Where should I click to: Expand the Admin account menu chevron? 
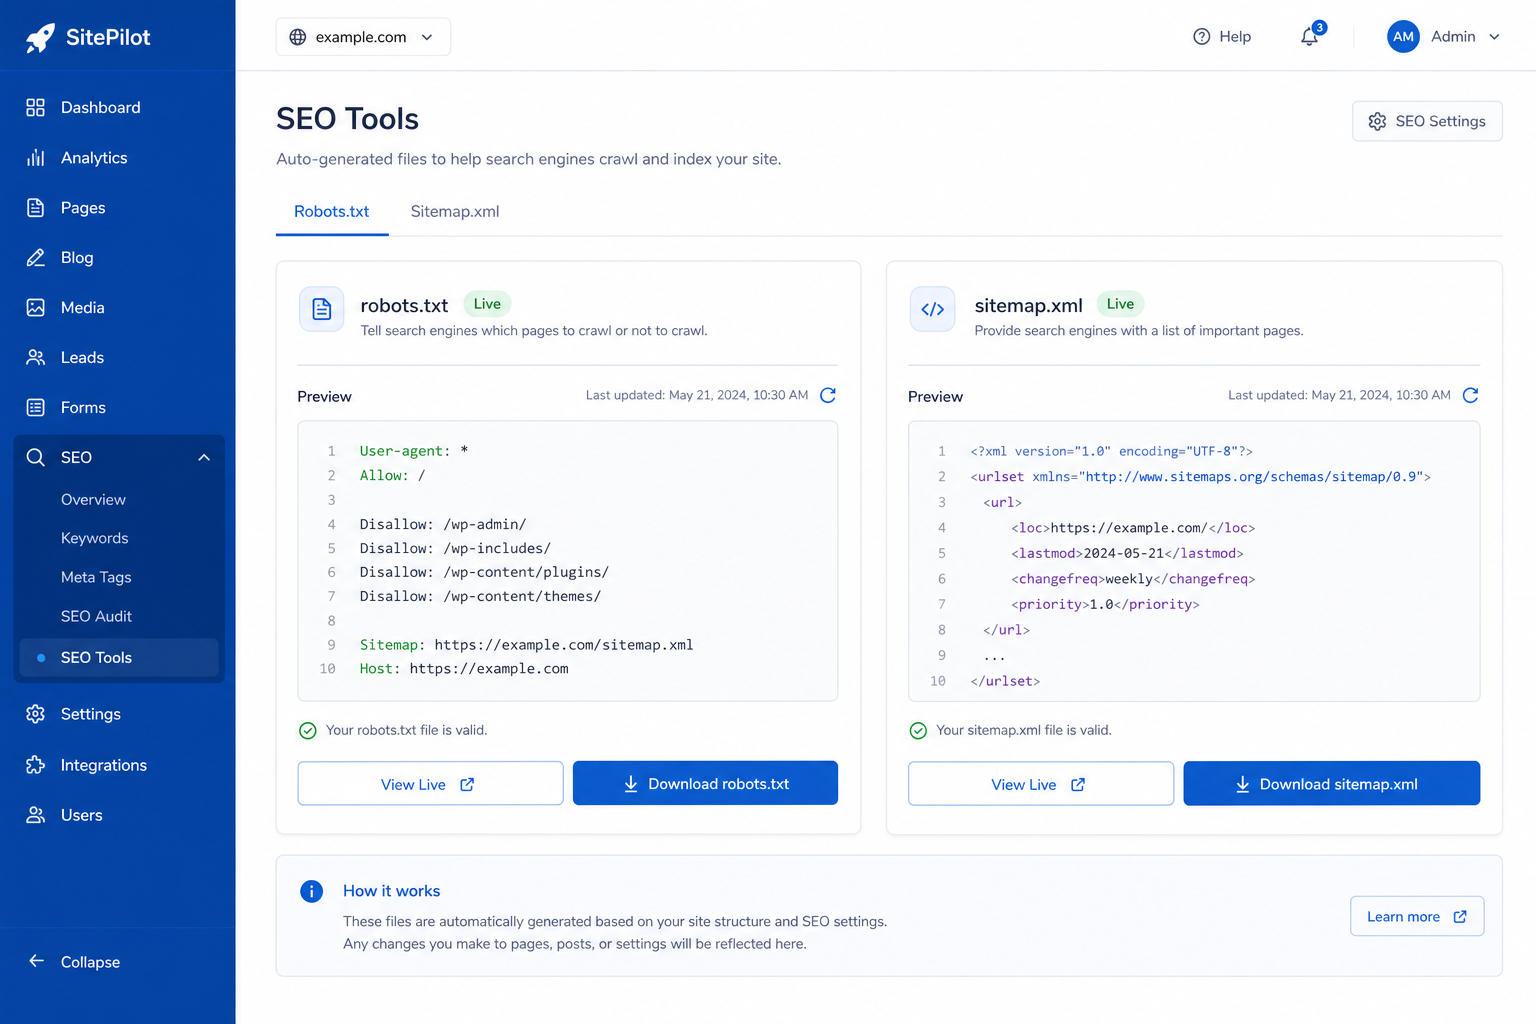click(1494, 37)
